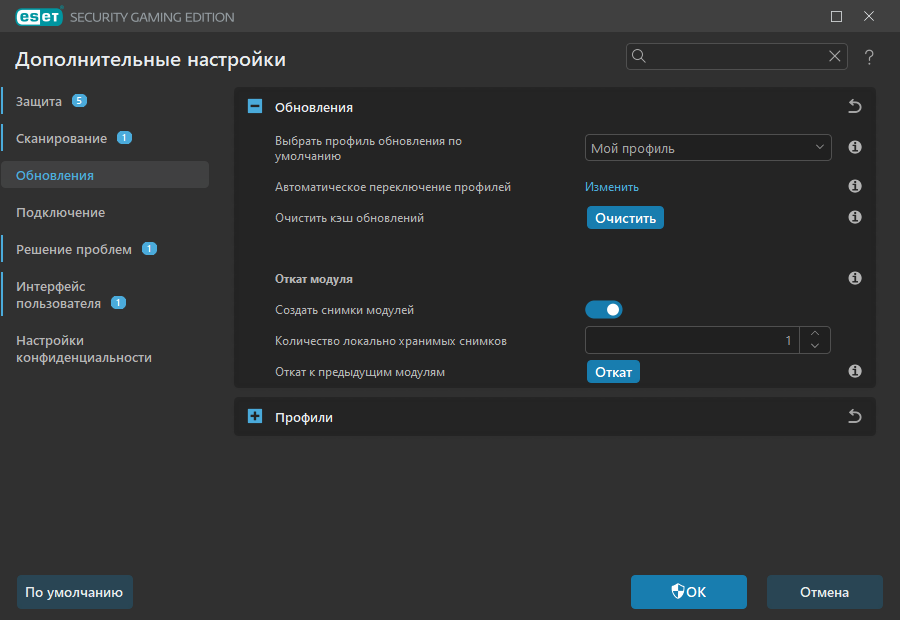Open the Подключение settings category

point(60,212)
